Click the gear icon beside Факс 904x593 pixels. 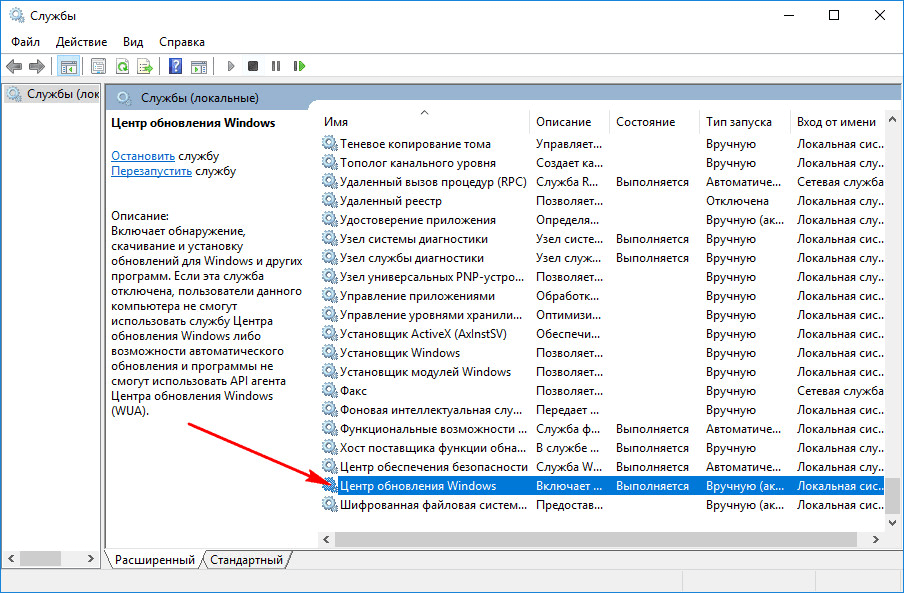pos(329,391)
